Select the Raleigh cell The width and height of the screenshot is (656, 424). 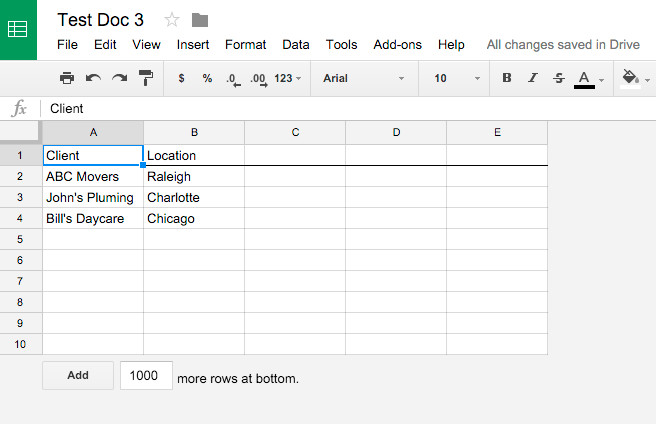click(194, 176)
